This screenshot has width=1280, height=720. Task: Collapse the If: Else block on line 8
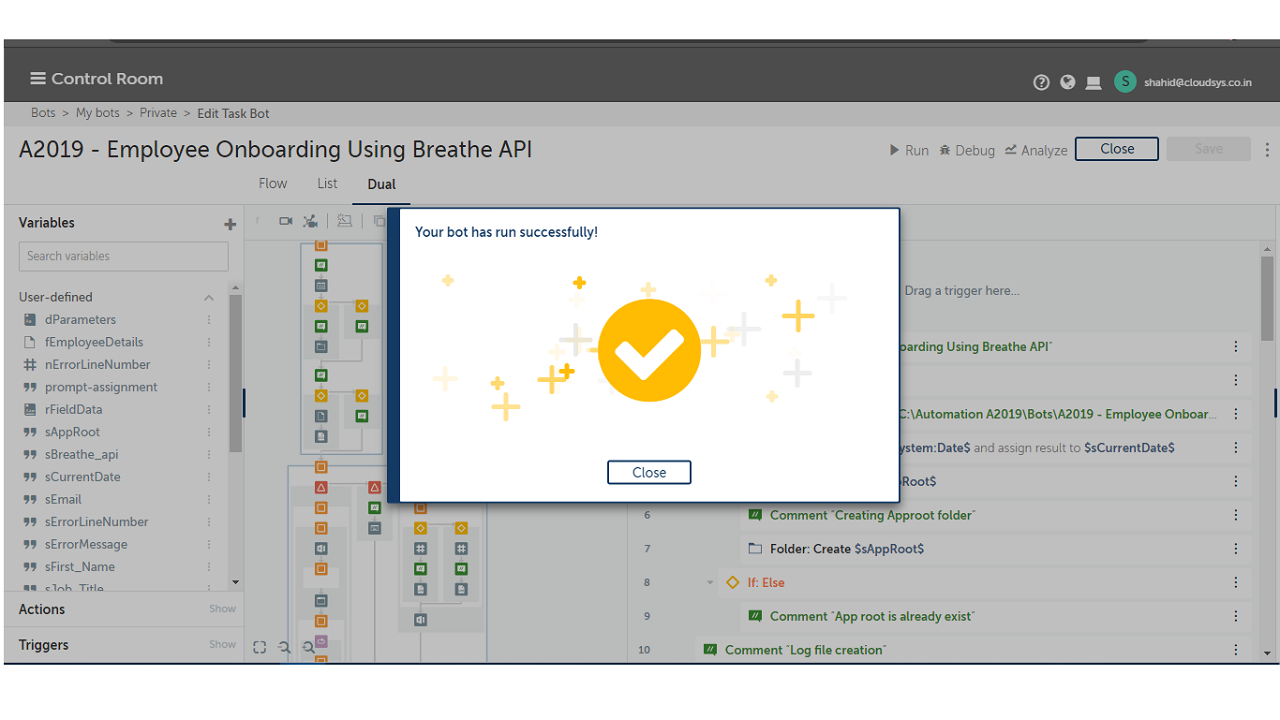[710, 583]
